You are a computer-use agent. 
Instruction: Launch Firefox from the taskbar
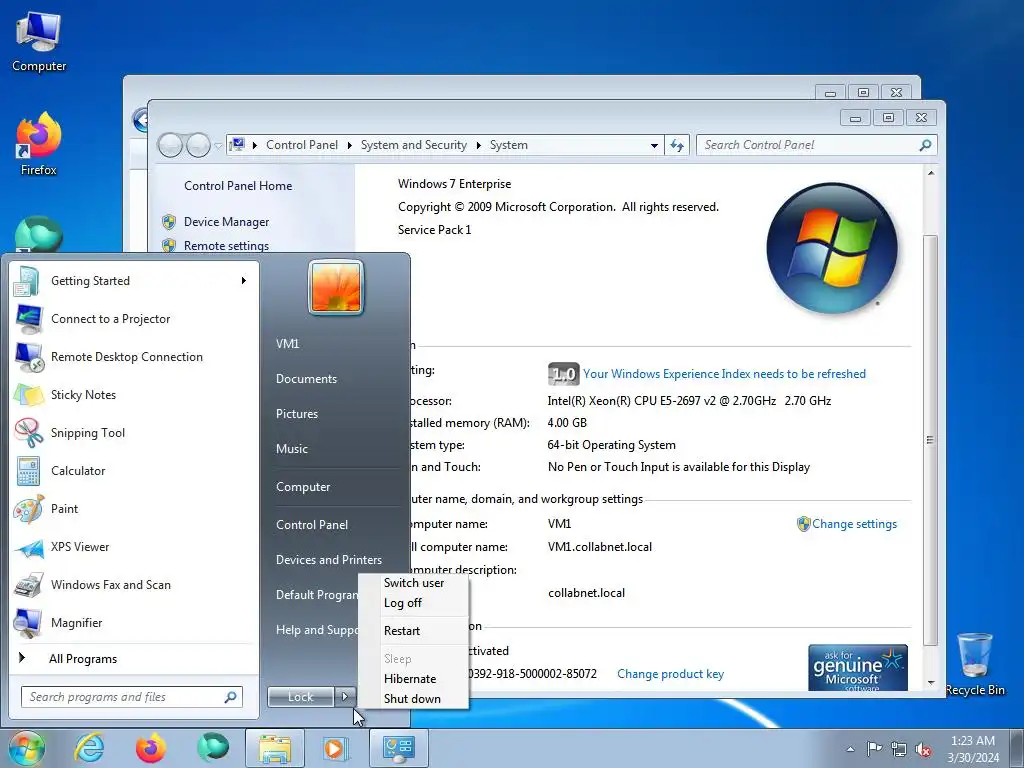151,748
